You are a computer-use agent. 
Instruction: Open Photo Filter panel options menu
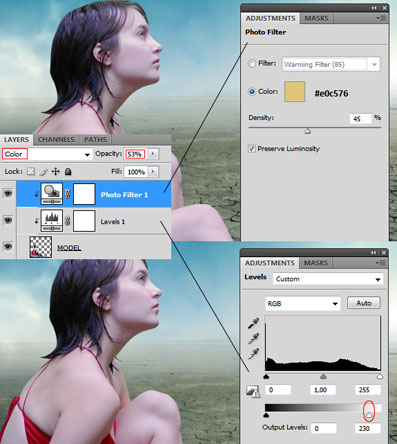[x=381, y=18]
